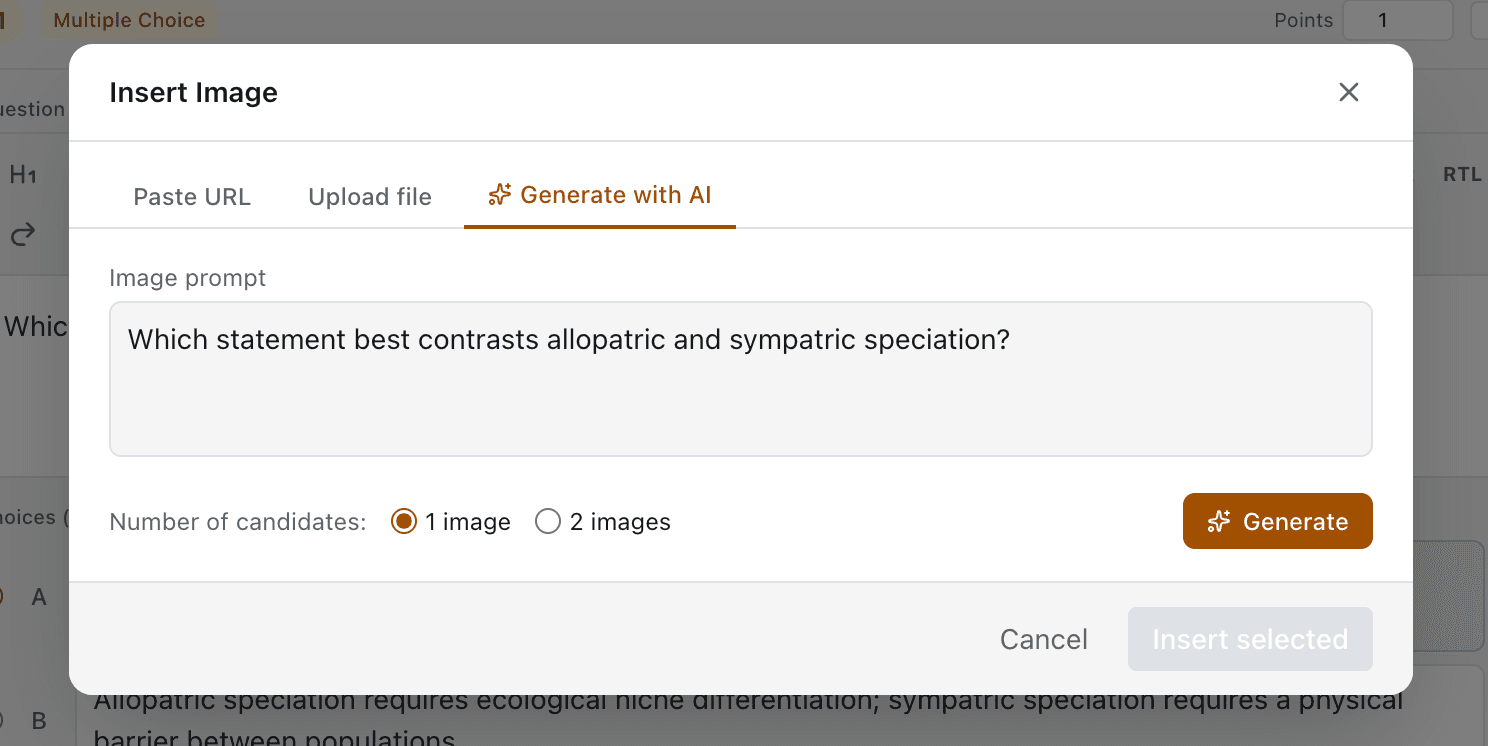Click the sparkle icon on Generate with AI tab
The image size is (1488, 746).
click(500, 195)
